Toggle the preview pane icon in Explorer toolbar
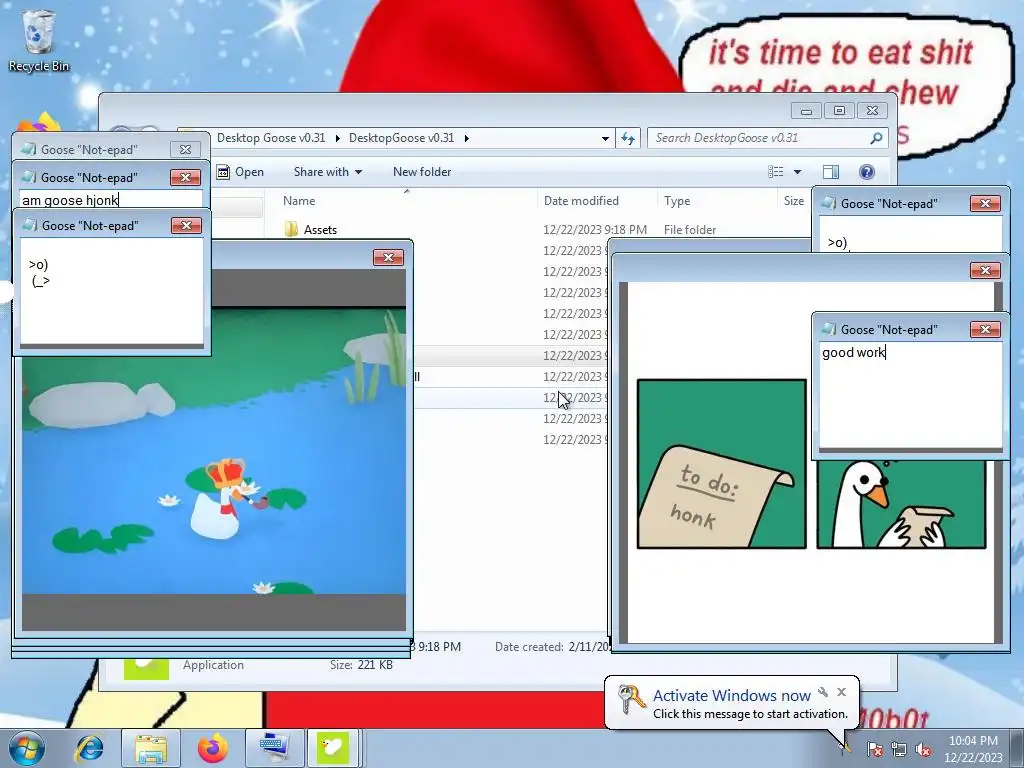1024x768 pixels. 831,172
